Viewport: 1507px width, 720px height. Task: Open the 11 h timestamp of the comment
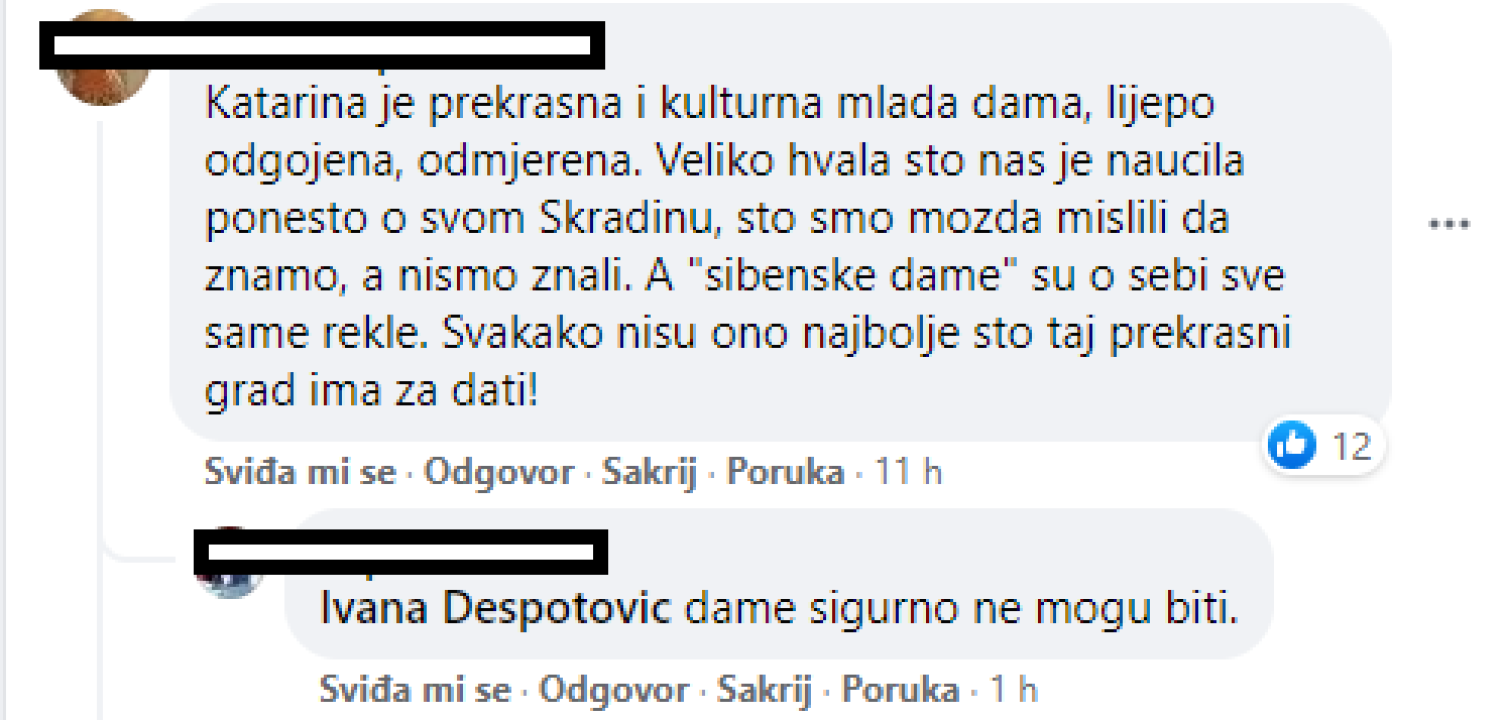[x=910, y=471]
